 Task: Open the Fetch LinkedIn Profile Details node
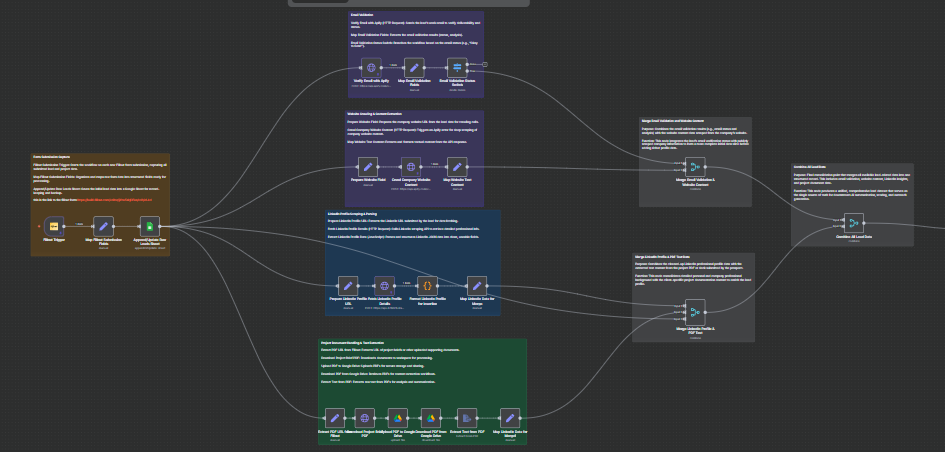(385, 286)
